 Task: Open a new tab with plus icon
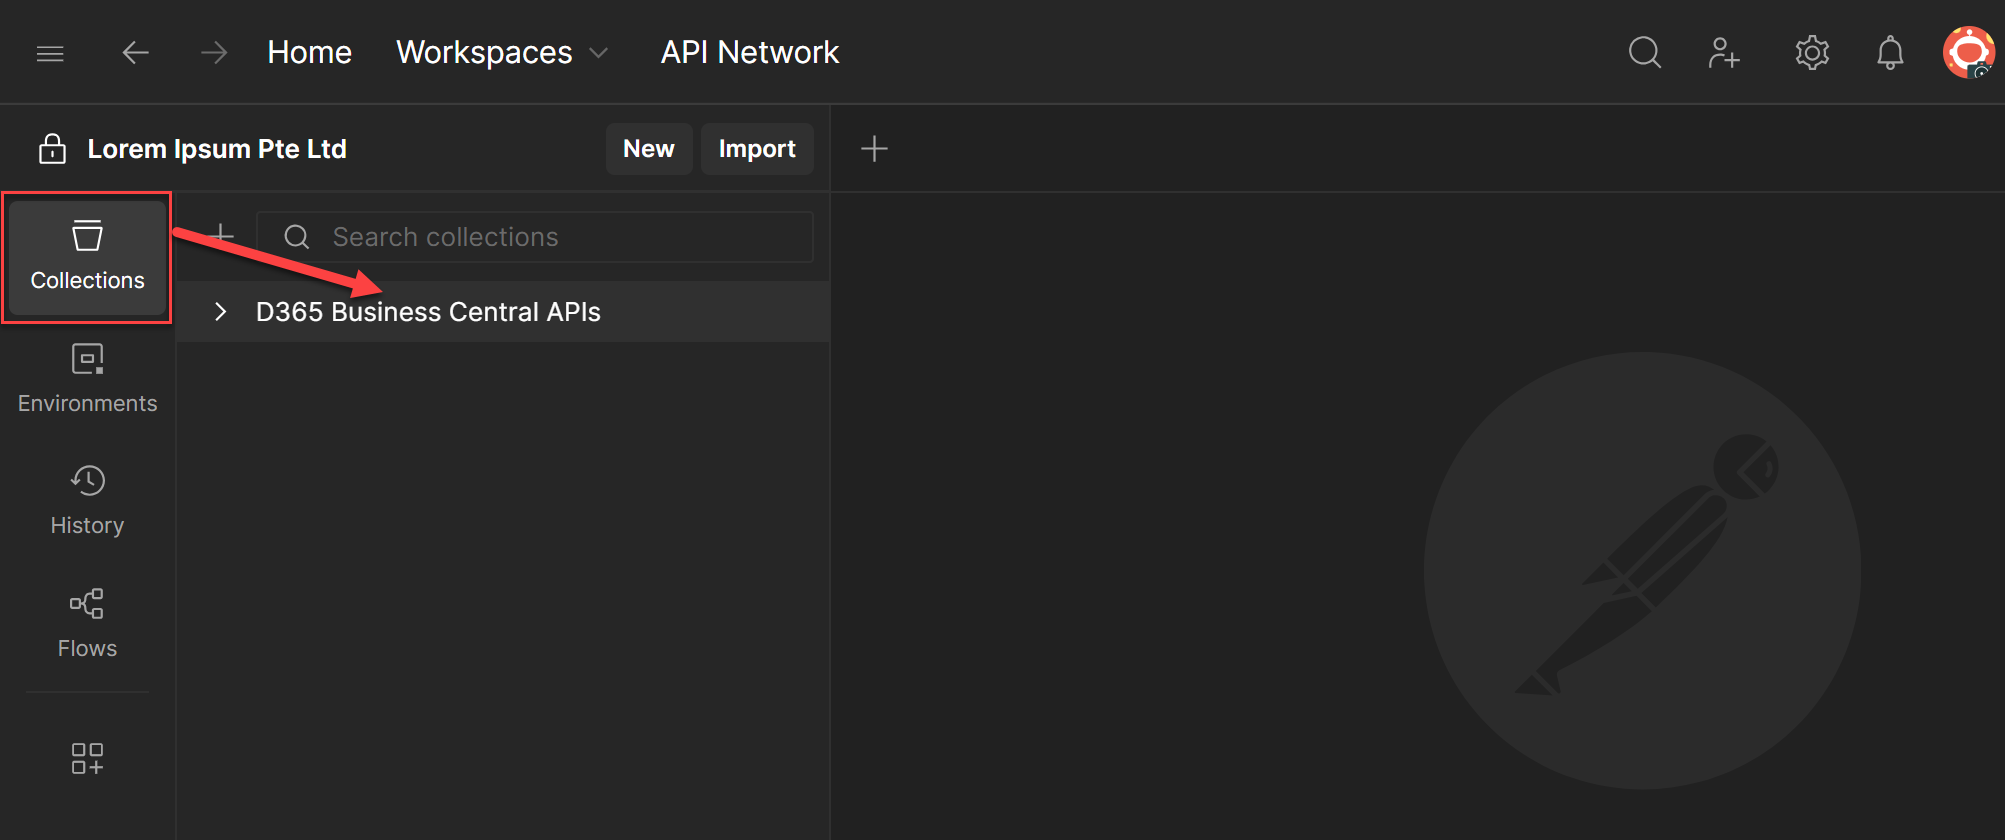874,149
